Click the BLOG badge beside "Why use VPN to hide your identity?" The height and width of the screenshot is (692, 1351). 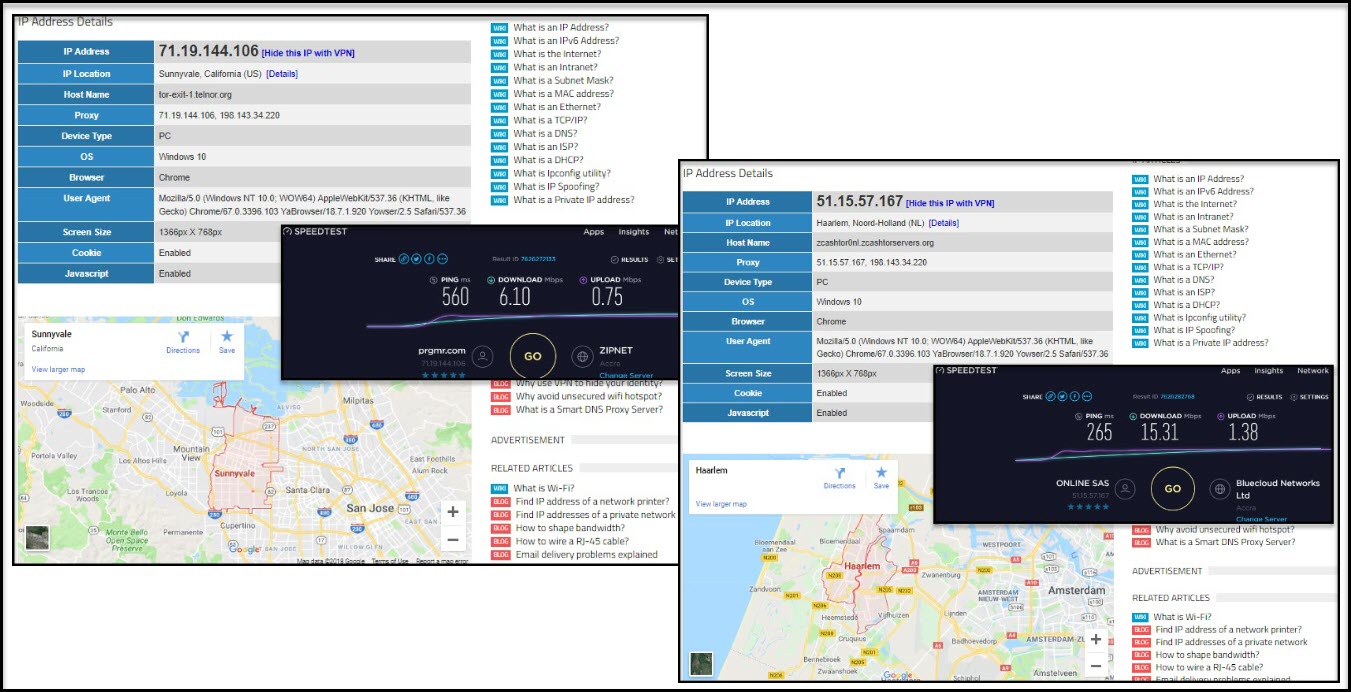500,383
